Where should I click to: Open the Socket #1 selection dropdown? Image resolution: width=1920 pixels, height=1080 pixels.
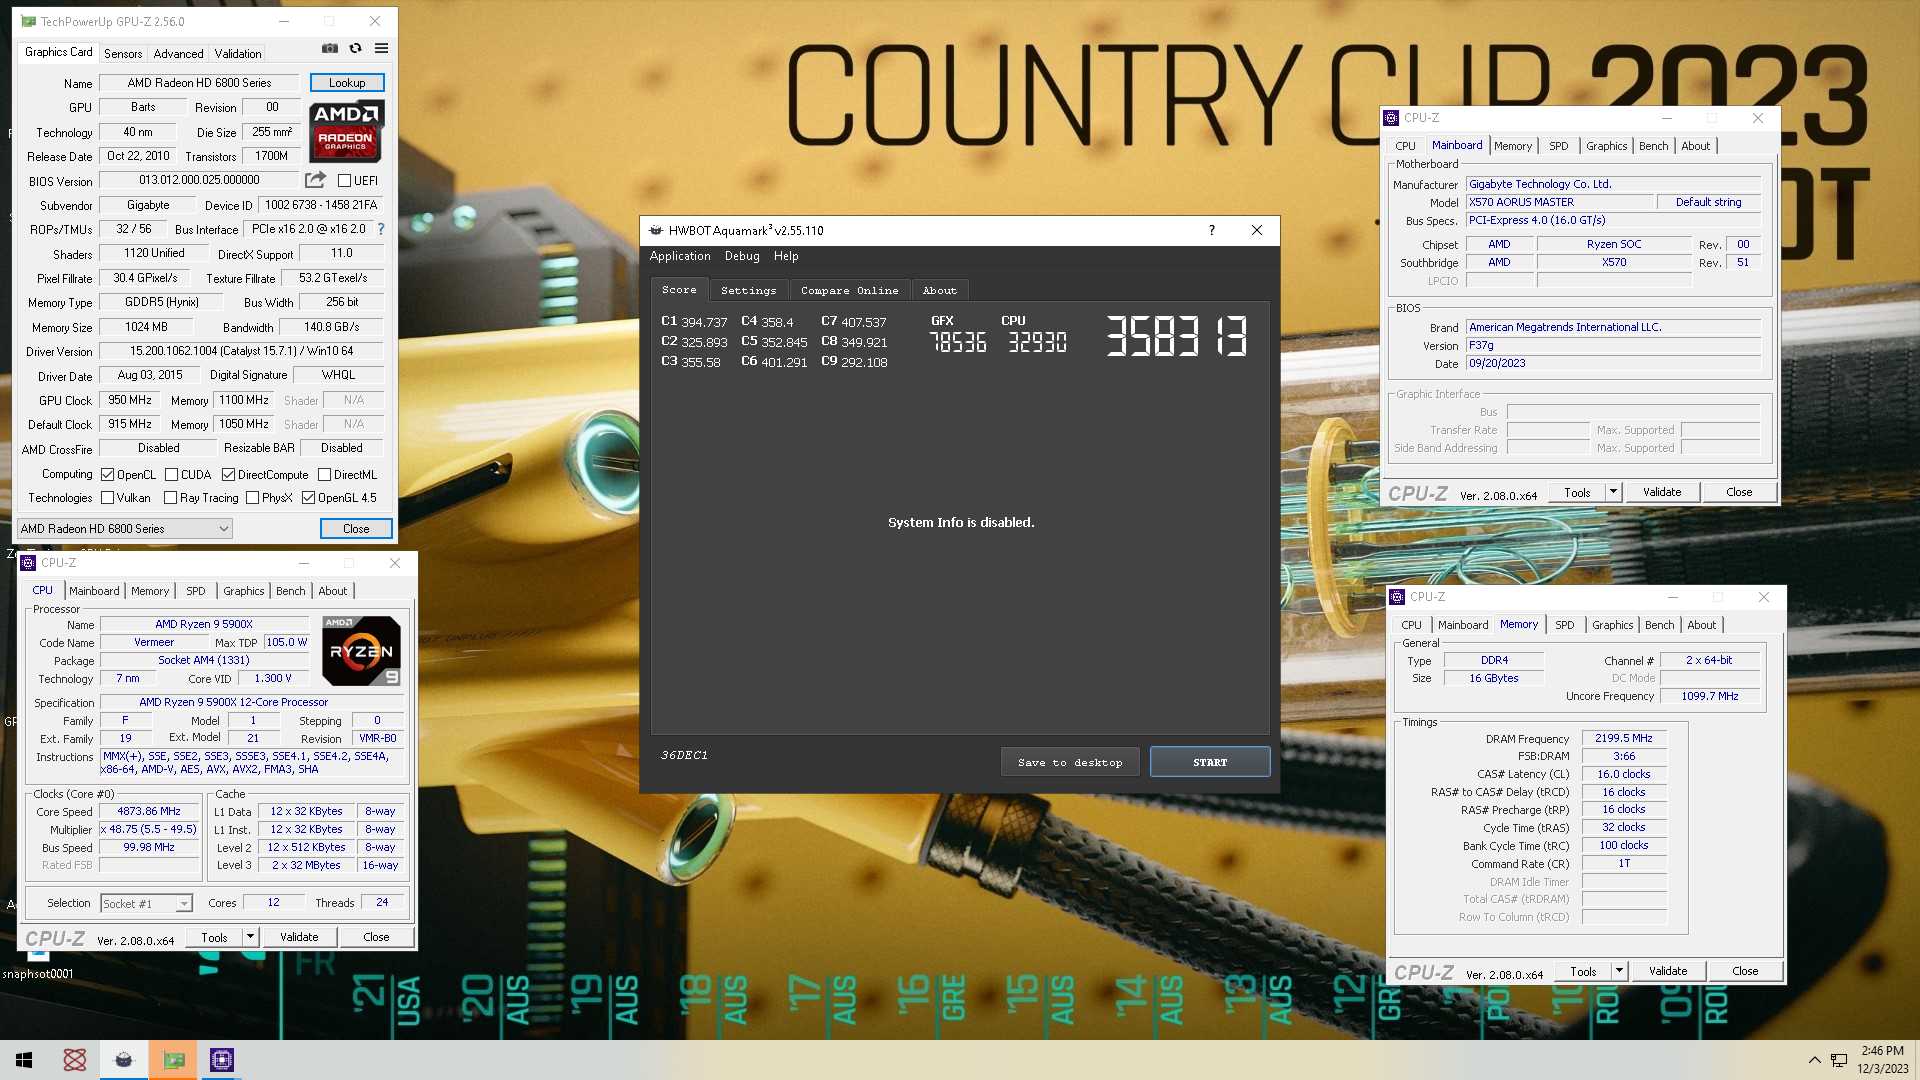(x=146, y=904)
